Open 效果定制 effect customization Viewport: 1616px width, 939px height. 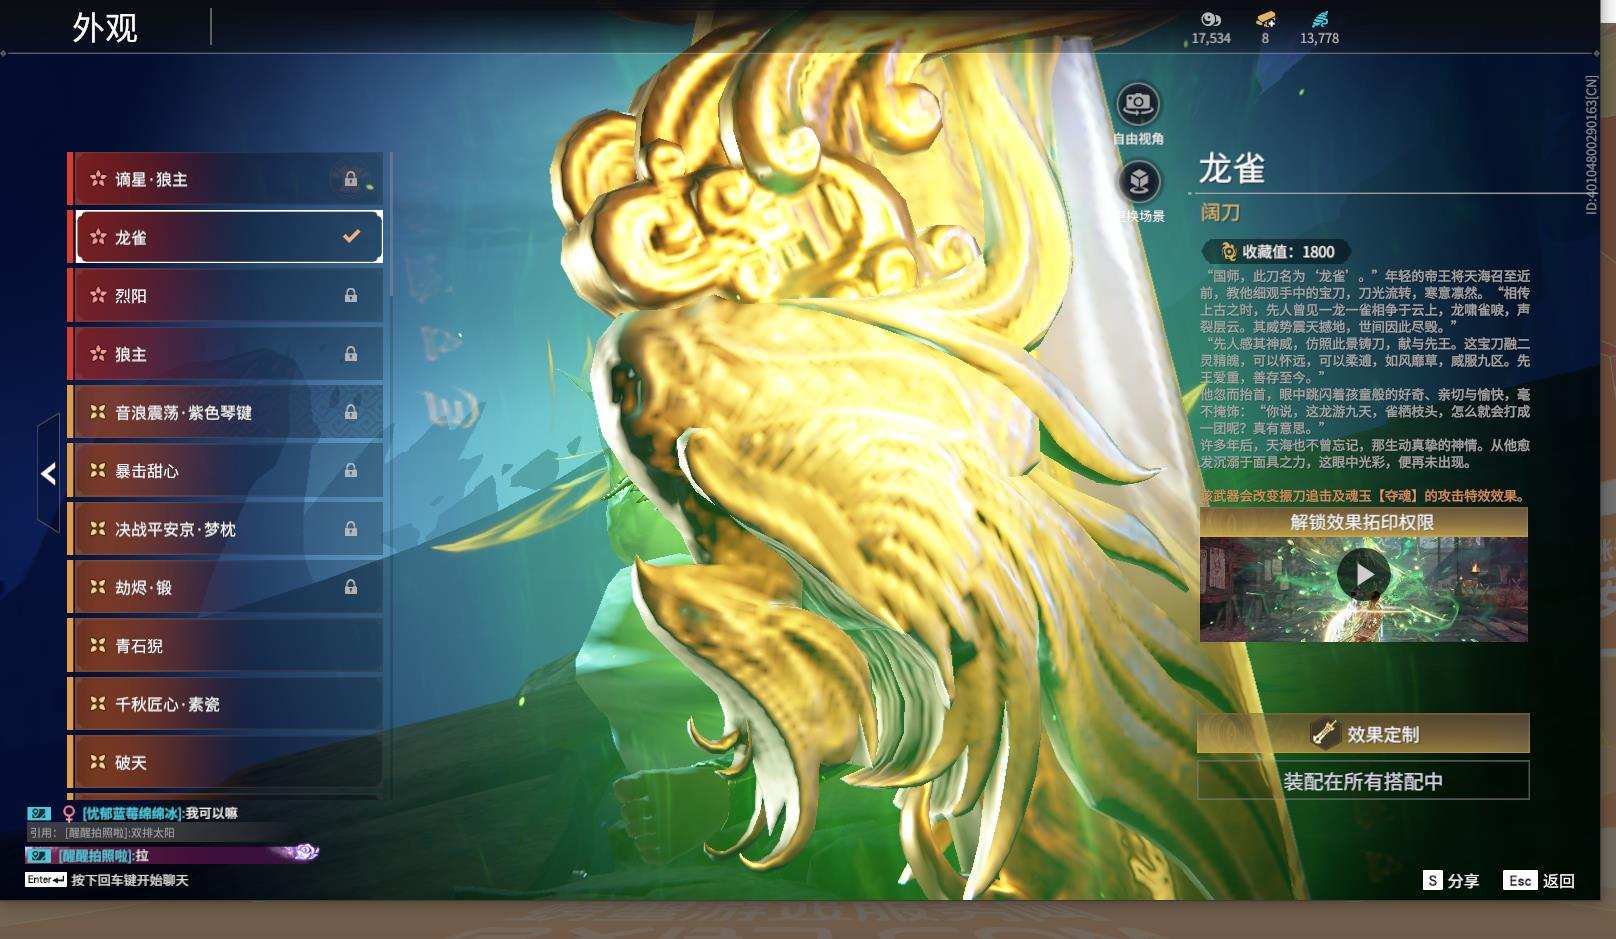(1364, 734)
